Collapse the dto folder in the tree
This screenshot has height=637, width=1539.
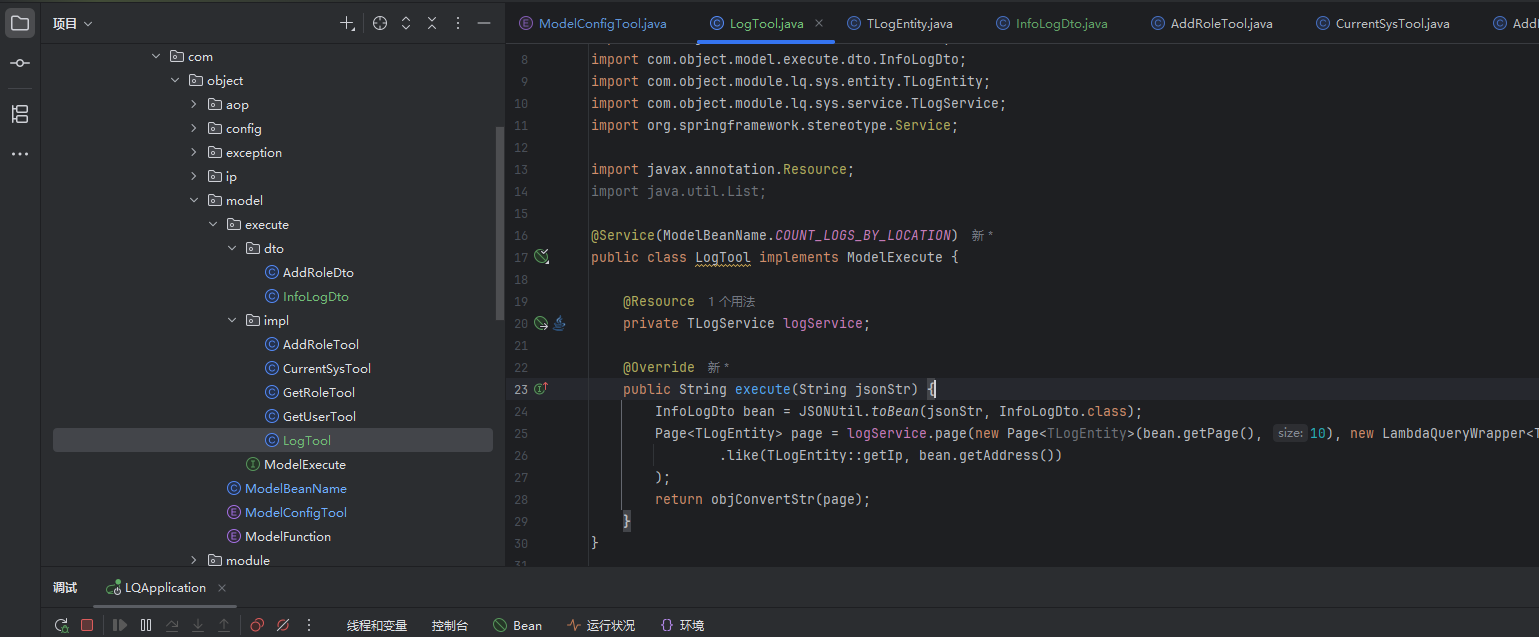232,248
